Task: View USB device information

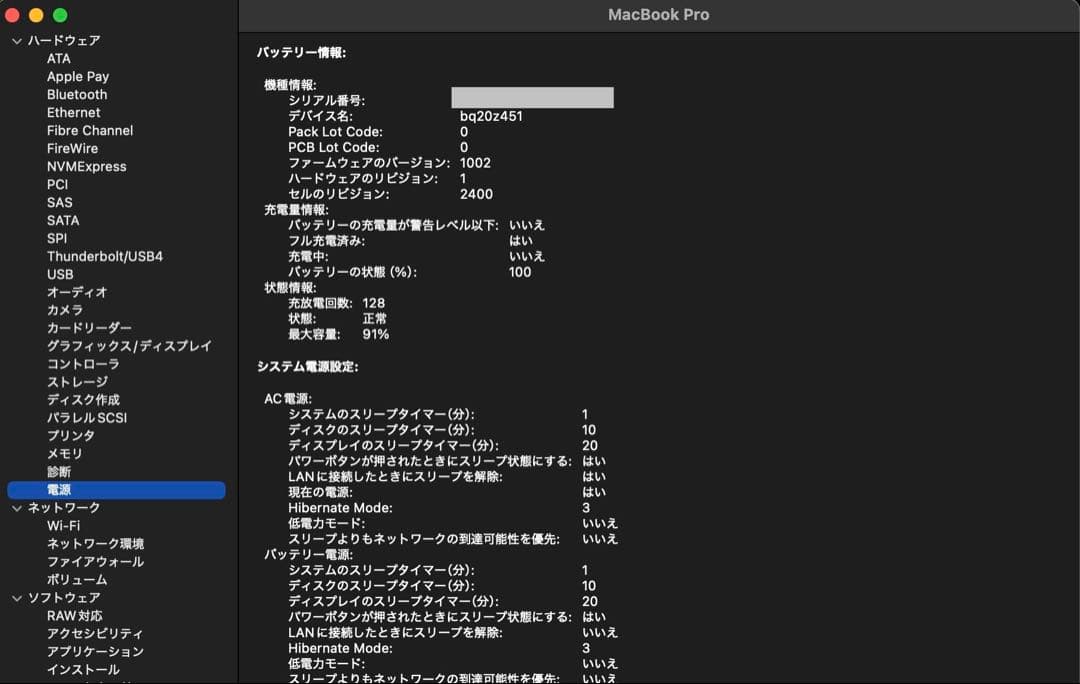Action: coord(60,274)
